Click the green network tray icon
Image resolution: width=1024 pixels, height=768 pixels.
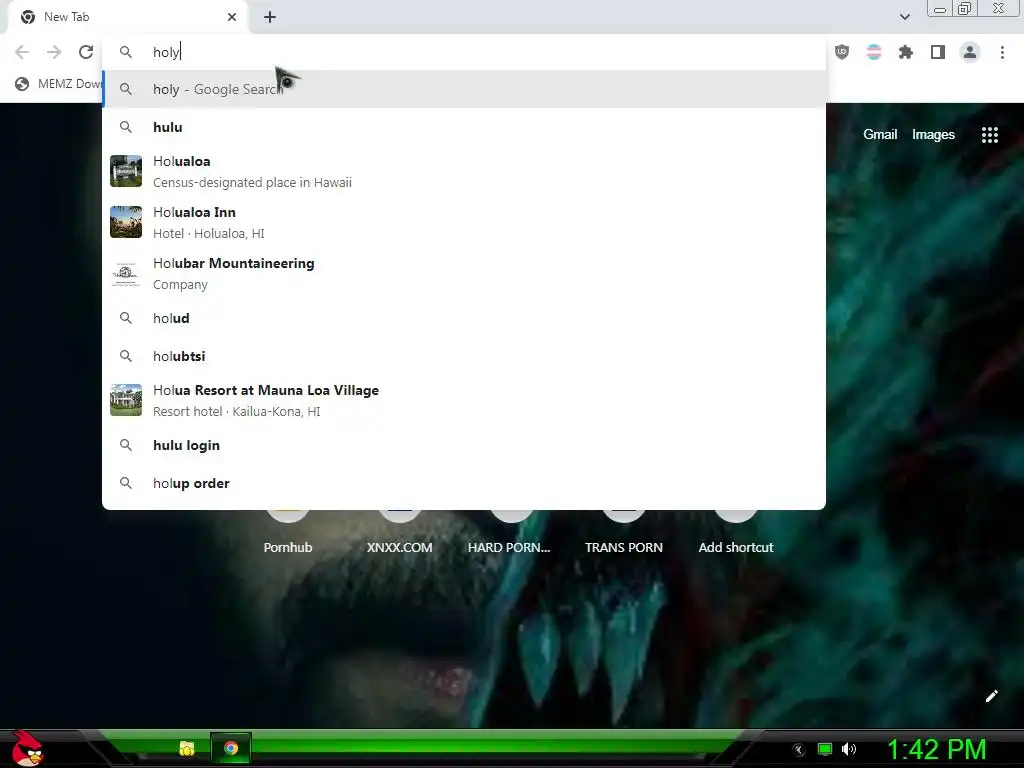[x=825, y=749]
